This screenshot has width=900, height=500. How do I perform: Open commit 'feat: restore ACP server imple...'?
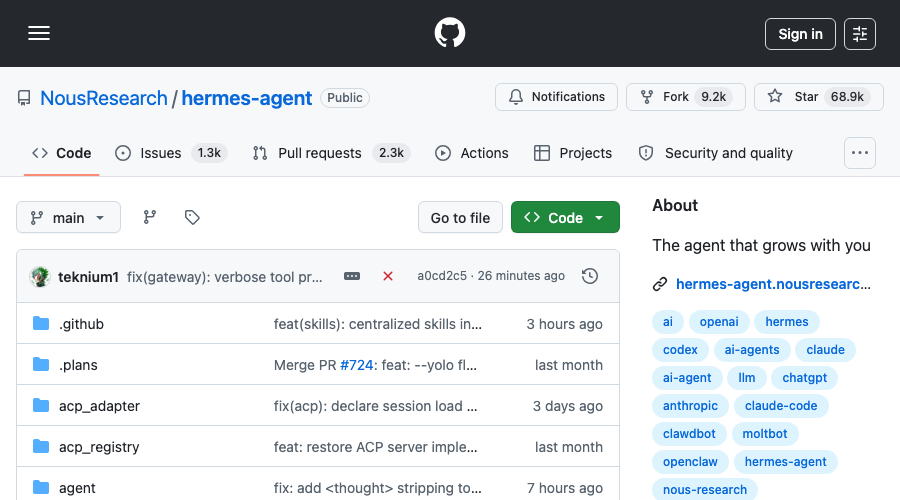[x=375, y=447]
